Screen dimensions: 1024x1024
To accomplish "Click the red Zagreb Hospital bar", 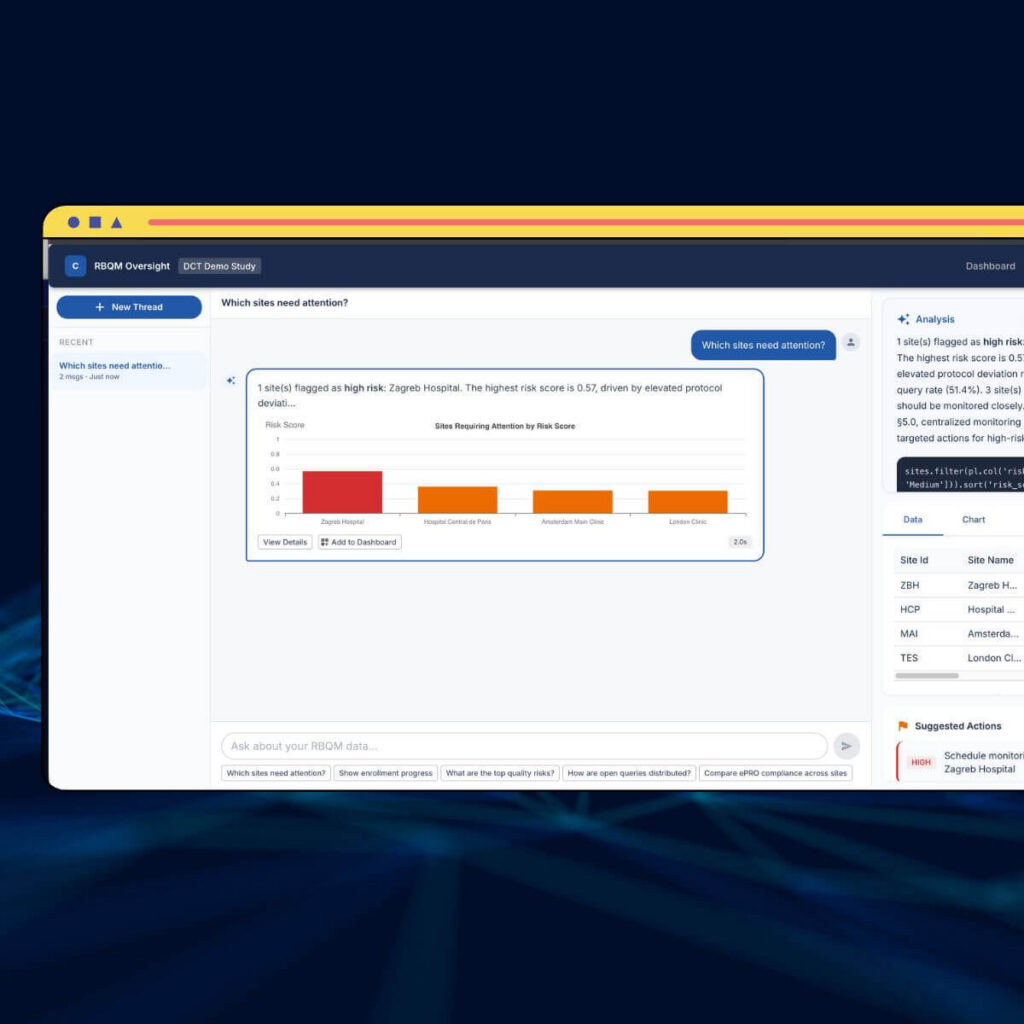I will (342, 492).
